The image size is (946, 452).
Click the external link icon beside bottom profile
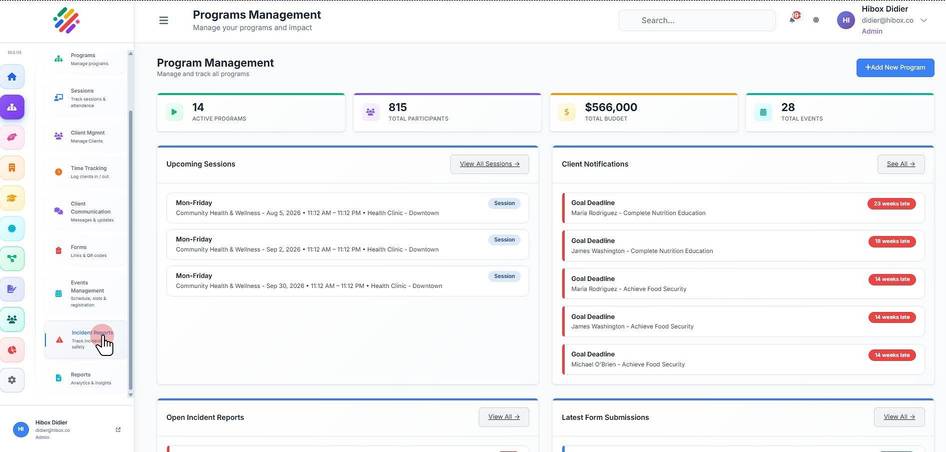118,430
